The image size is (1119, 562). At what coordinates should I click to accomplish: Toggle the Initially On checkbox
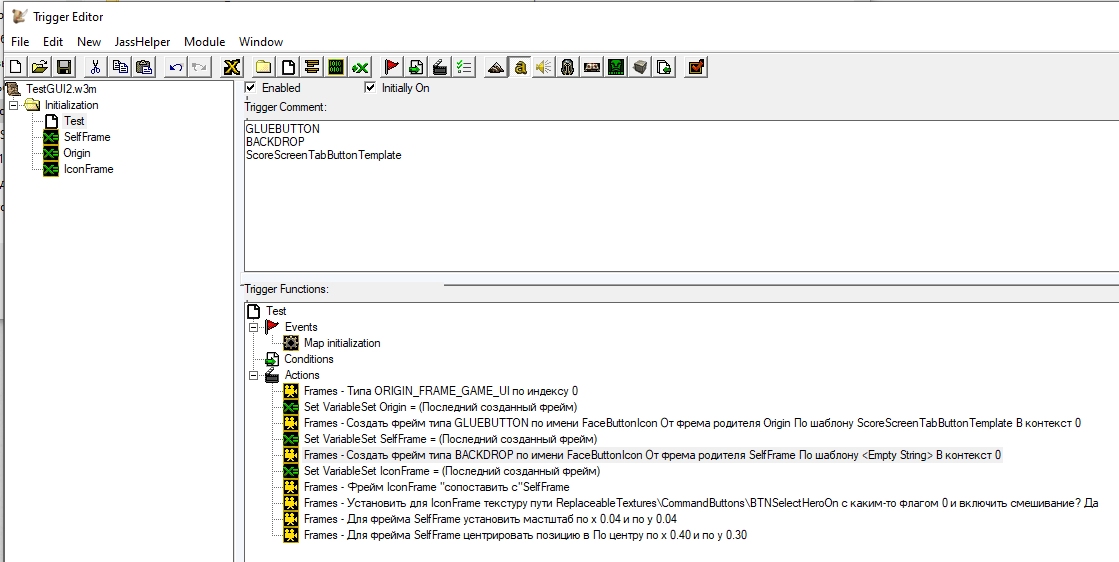370,88
